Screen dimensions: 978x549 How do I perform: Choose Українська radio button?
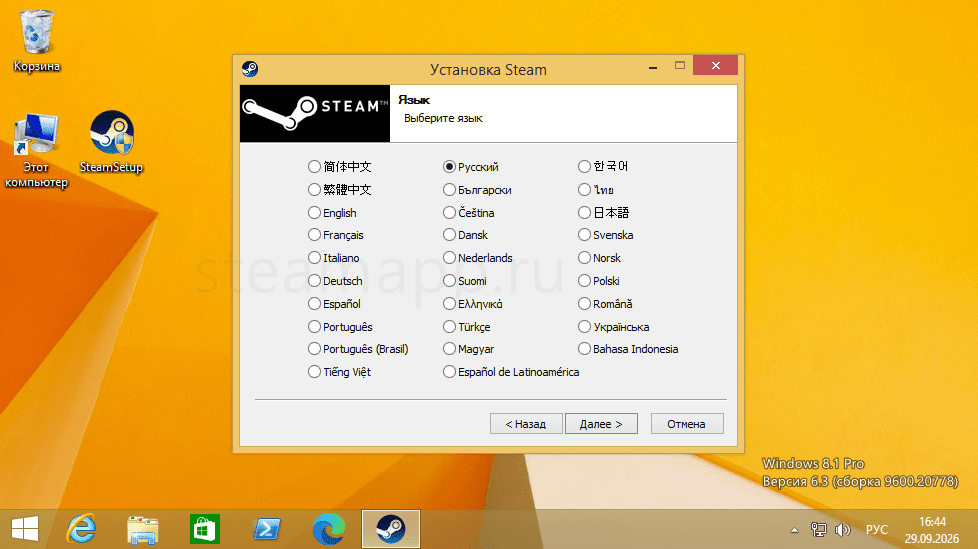click(614, 327)
